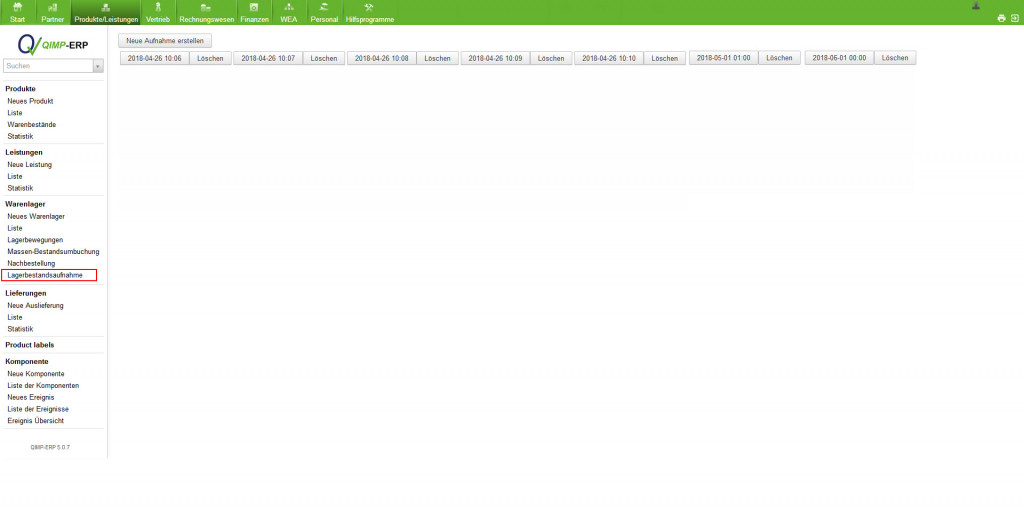Open Massen-Bestandsumbuchung link

tap(54, 251)
